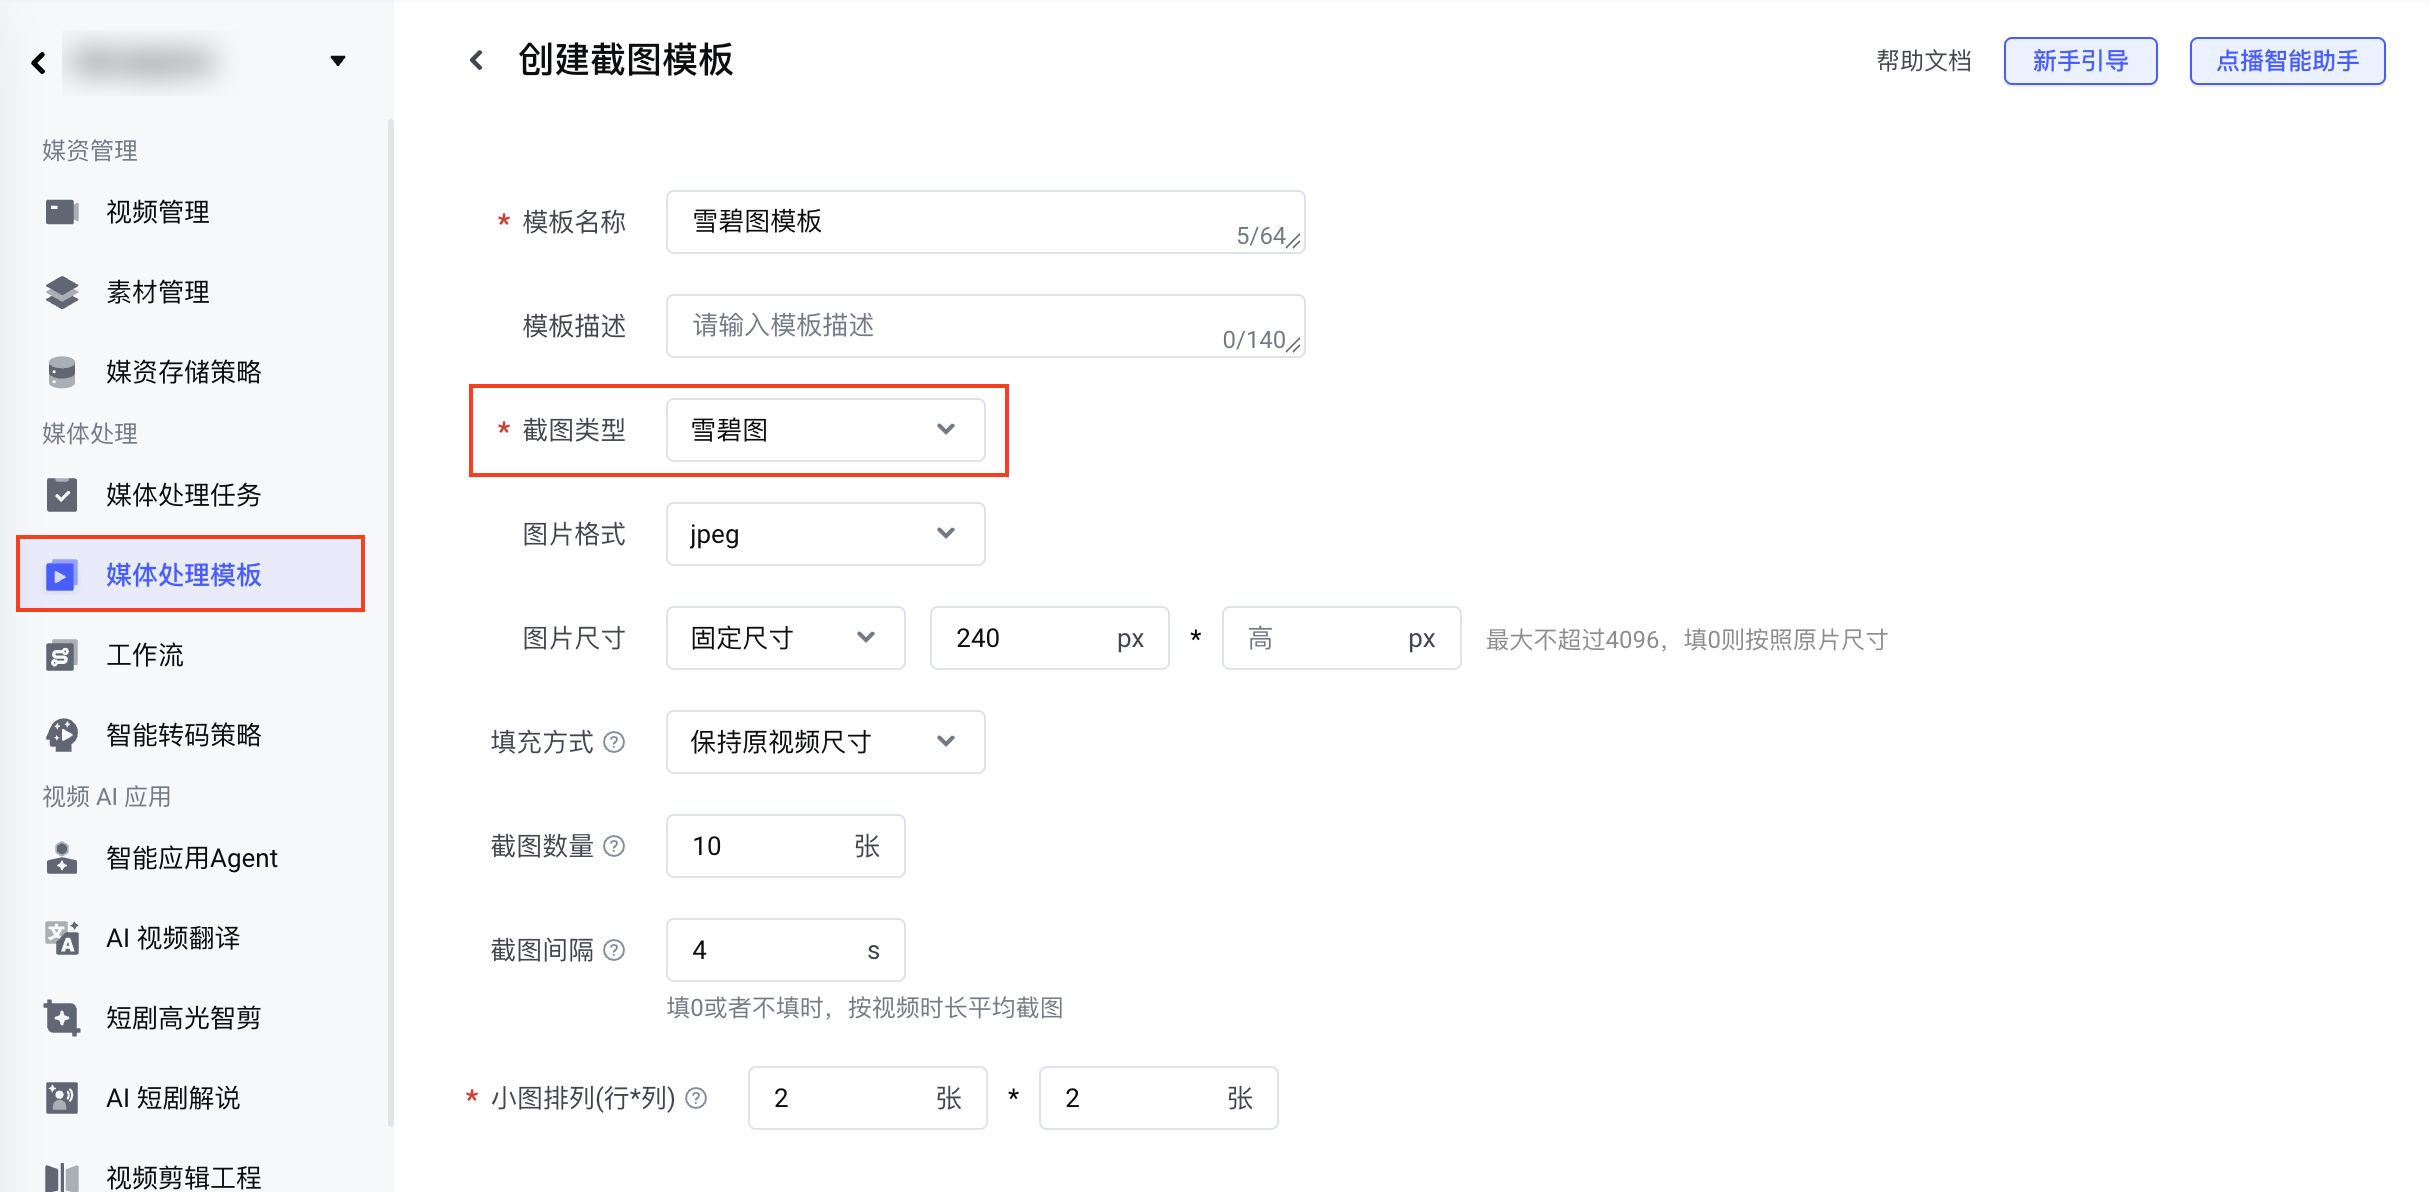The image size is (2430, 1192).
Task: Focus the 模板描述 text field
Action: (986, 326)
